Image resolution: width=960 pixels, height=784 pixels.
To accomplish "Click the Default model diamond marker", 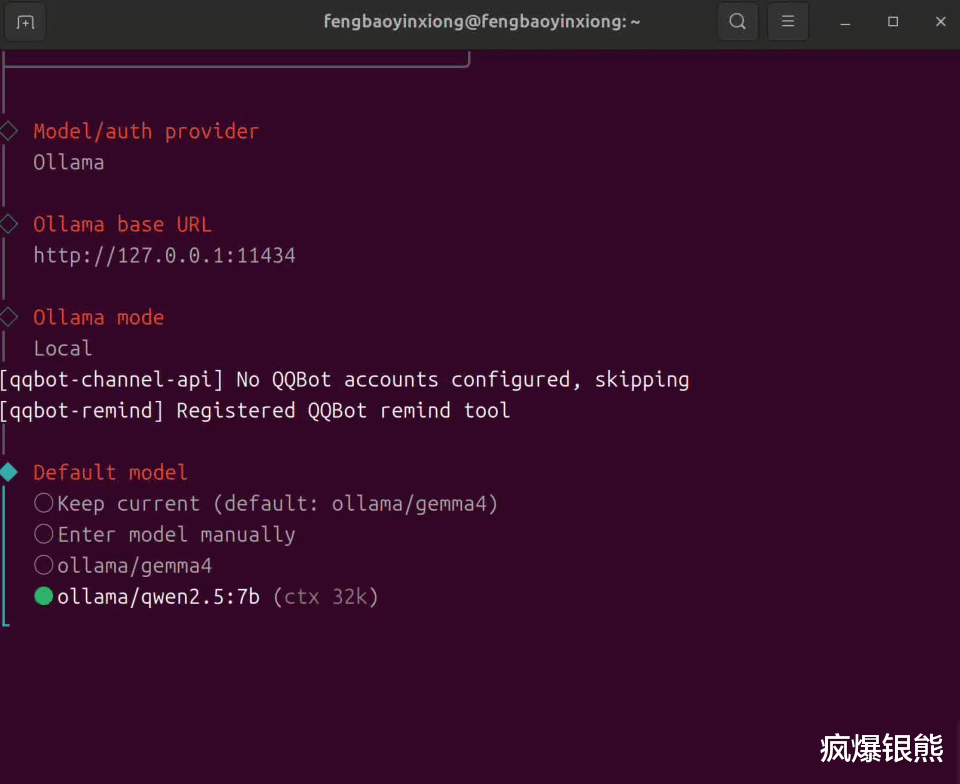I will (9, 472).
